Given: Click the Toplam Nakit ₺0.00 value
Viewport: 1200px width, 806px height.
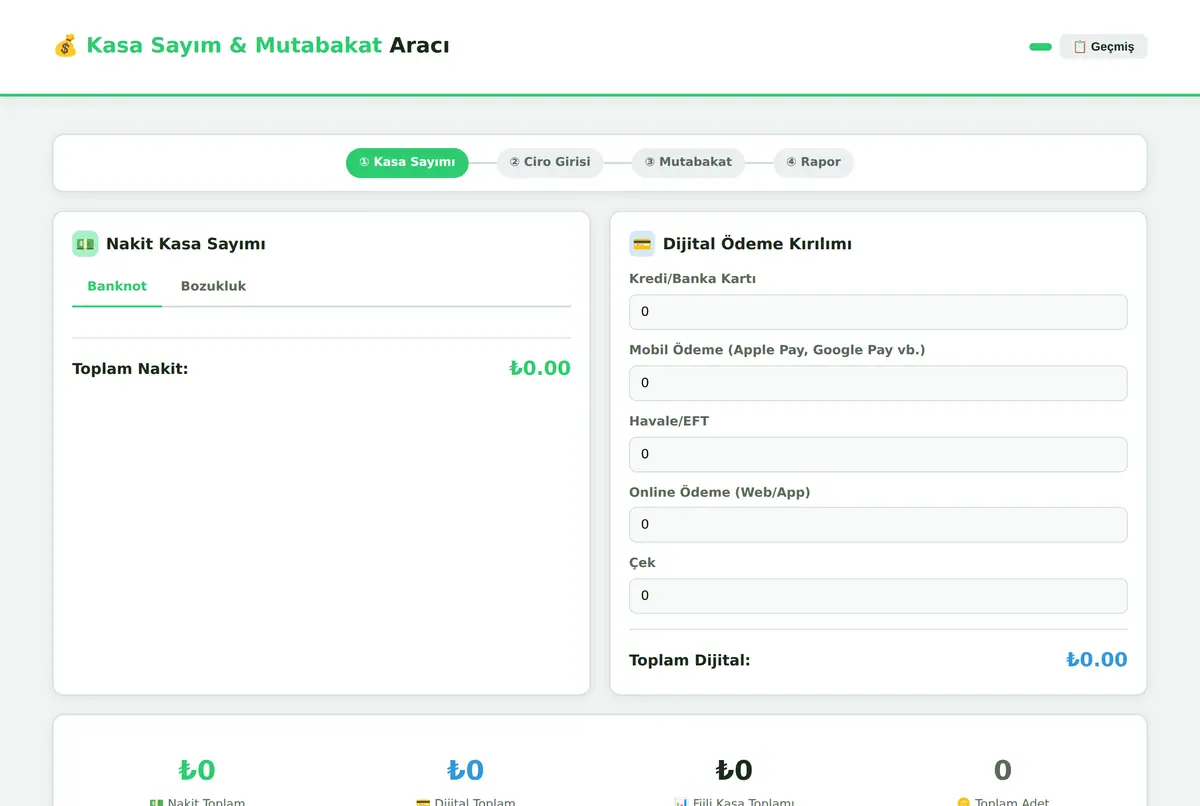Looking at the screenshot, I should pos(540,368).
